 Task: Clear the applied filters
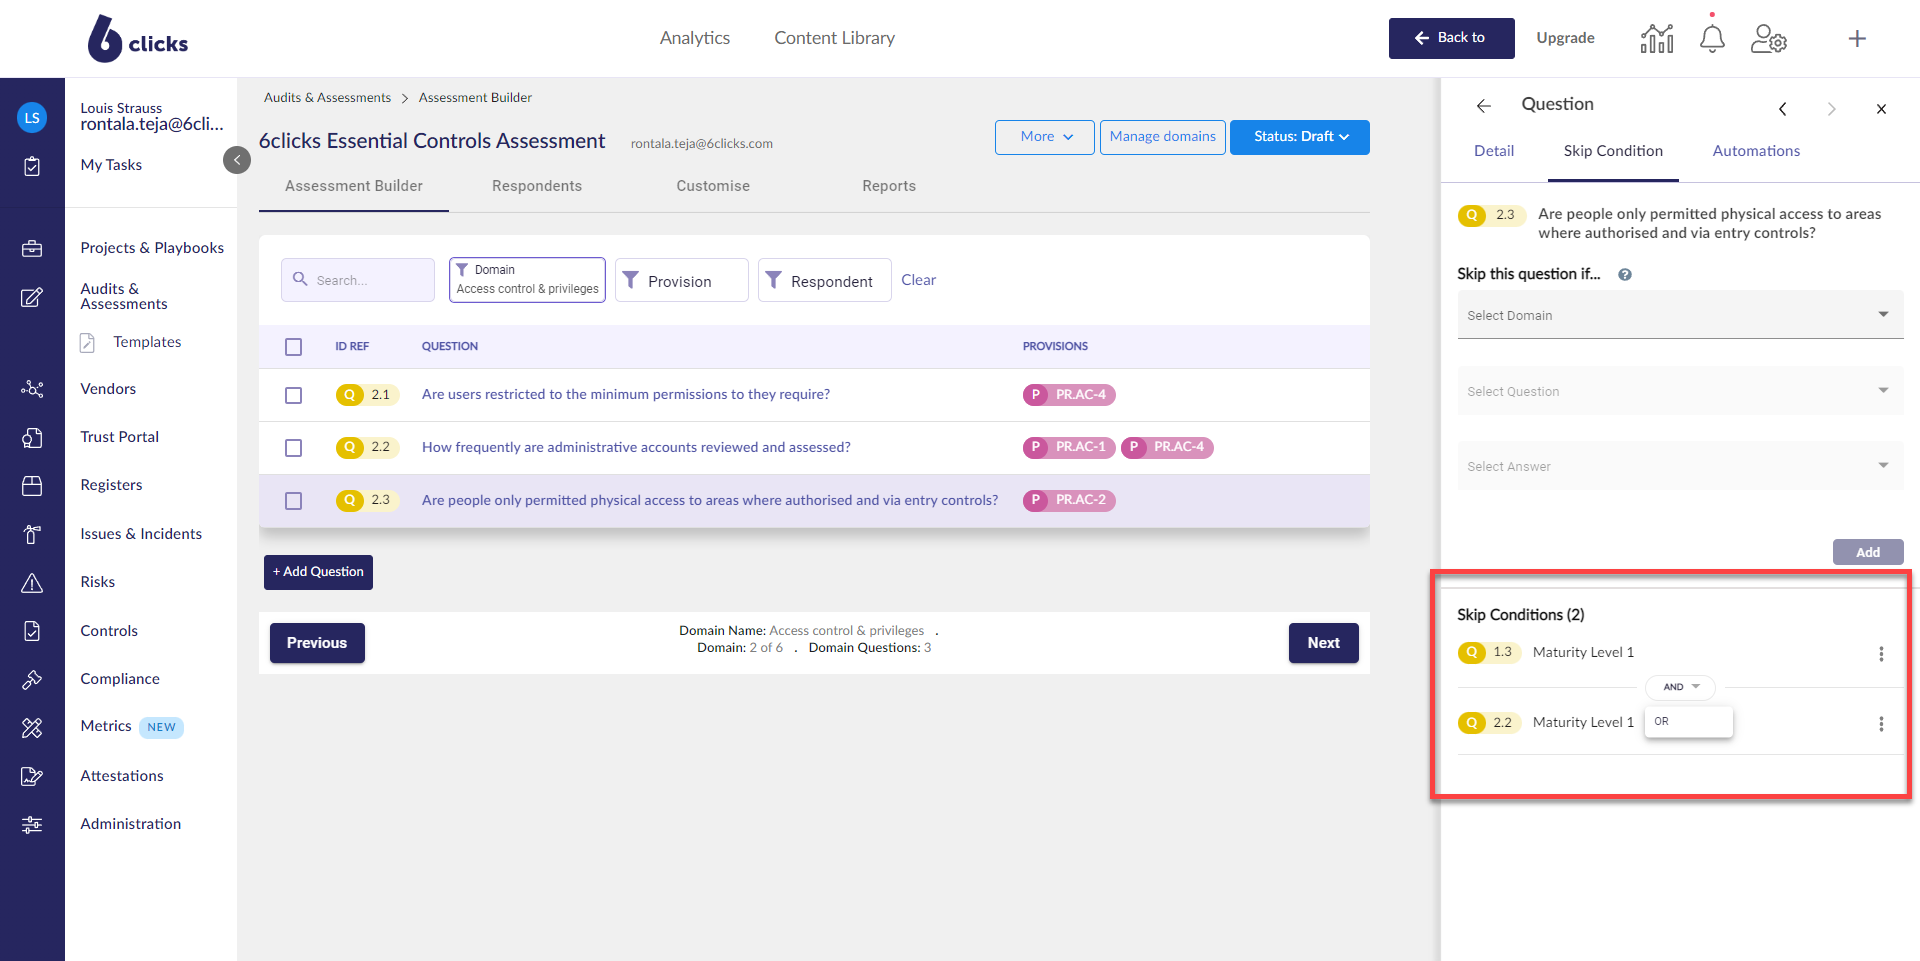tap(919, 280)
